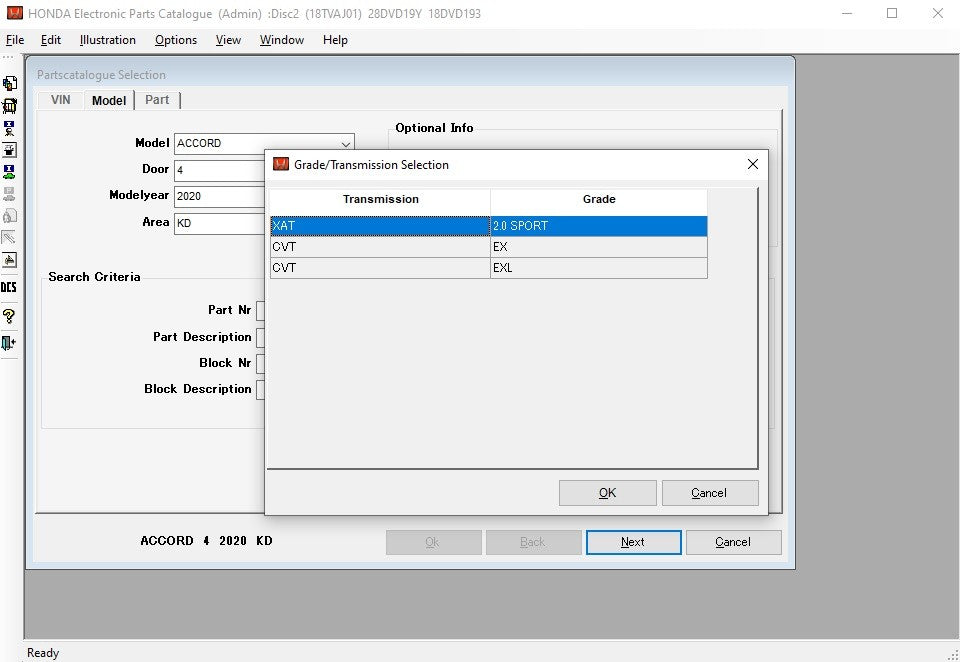Open help via the question mark icon
The image size is (960, 662).
[x=9, y=316]
